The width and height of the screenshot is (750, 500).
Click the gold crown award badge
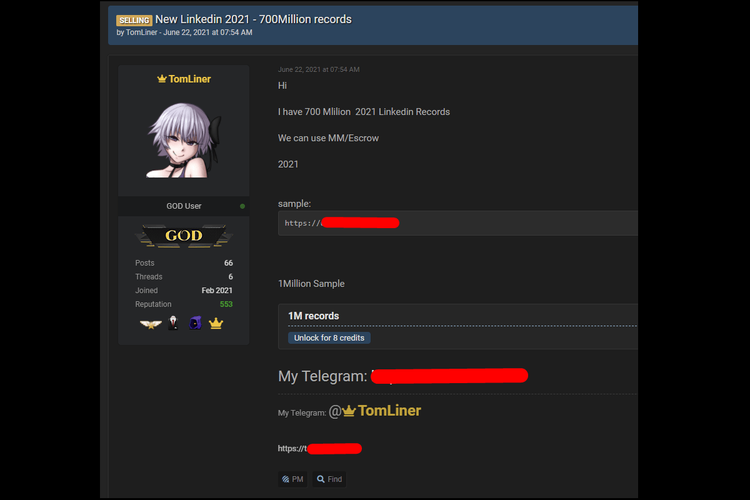216,323
